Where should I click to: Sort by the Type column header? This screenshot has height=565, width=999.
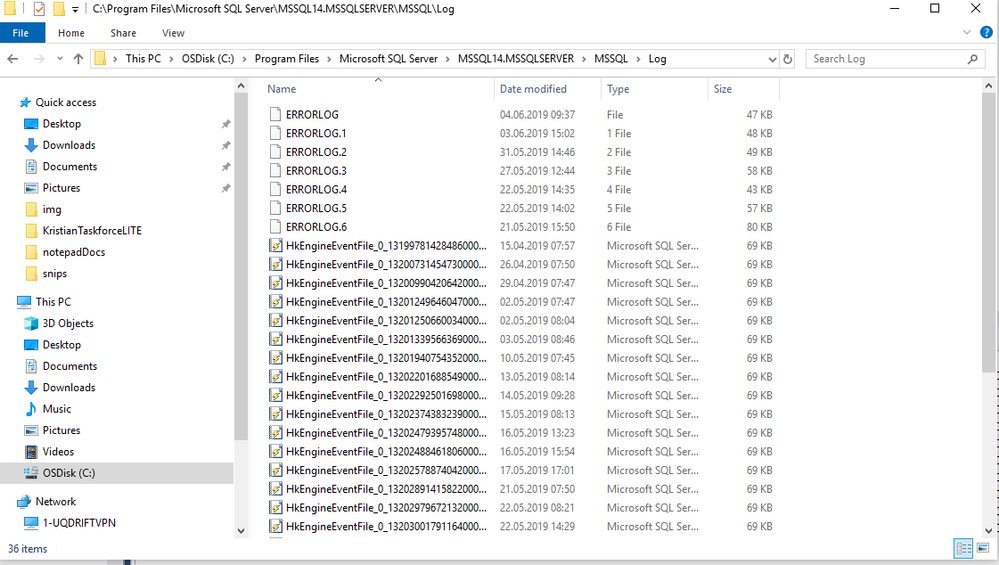618,89
